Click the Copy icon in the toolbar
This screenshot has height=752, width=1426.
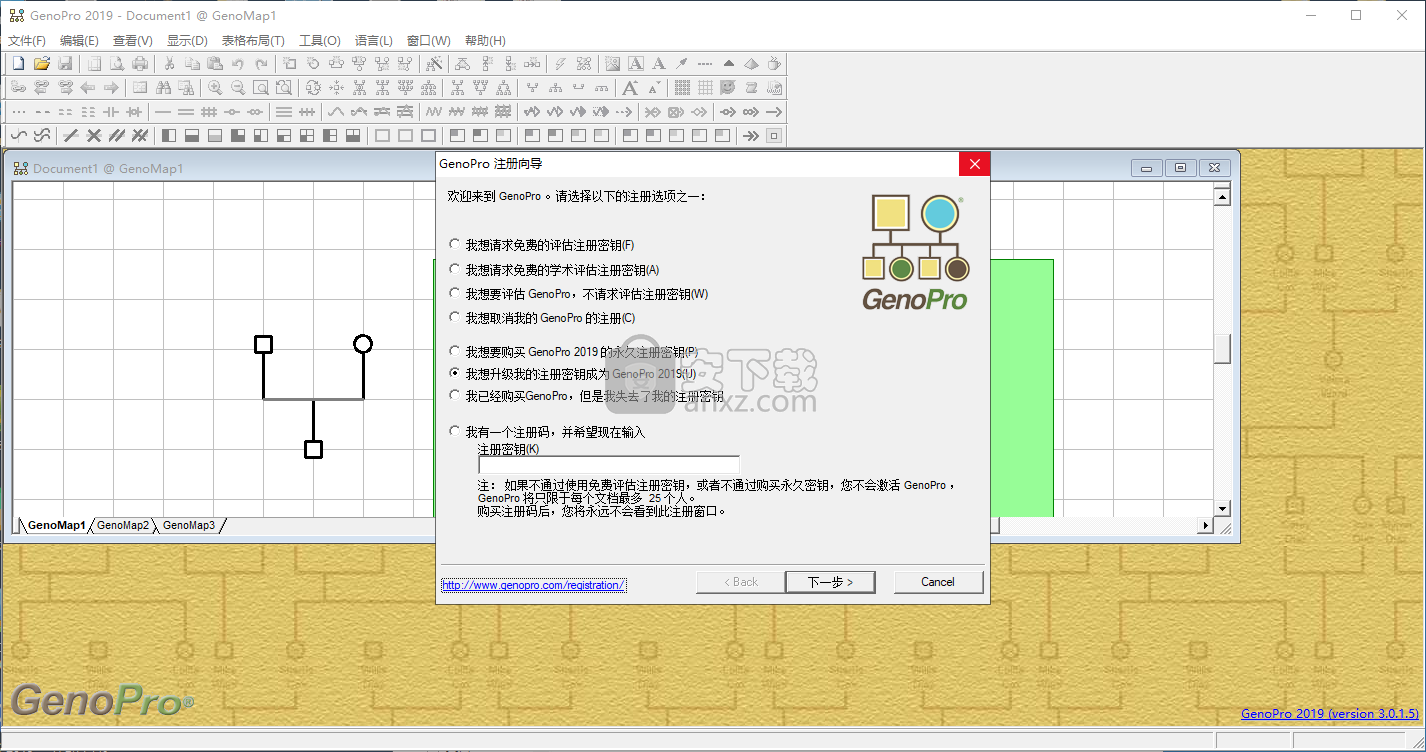tap(192, 63)
